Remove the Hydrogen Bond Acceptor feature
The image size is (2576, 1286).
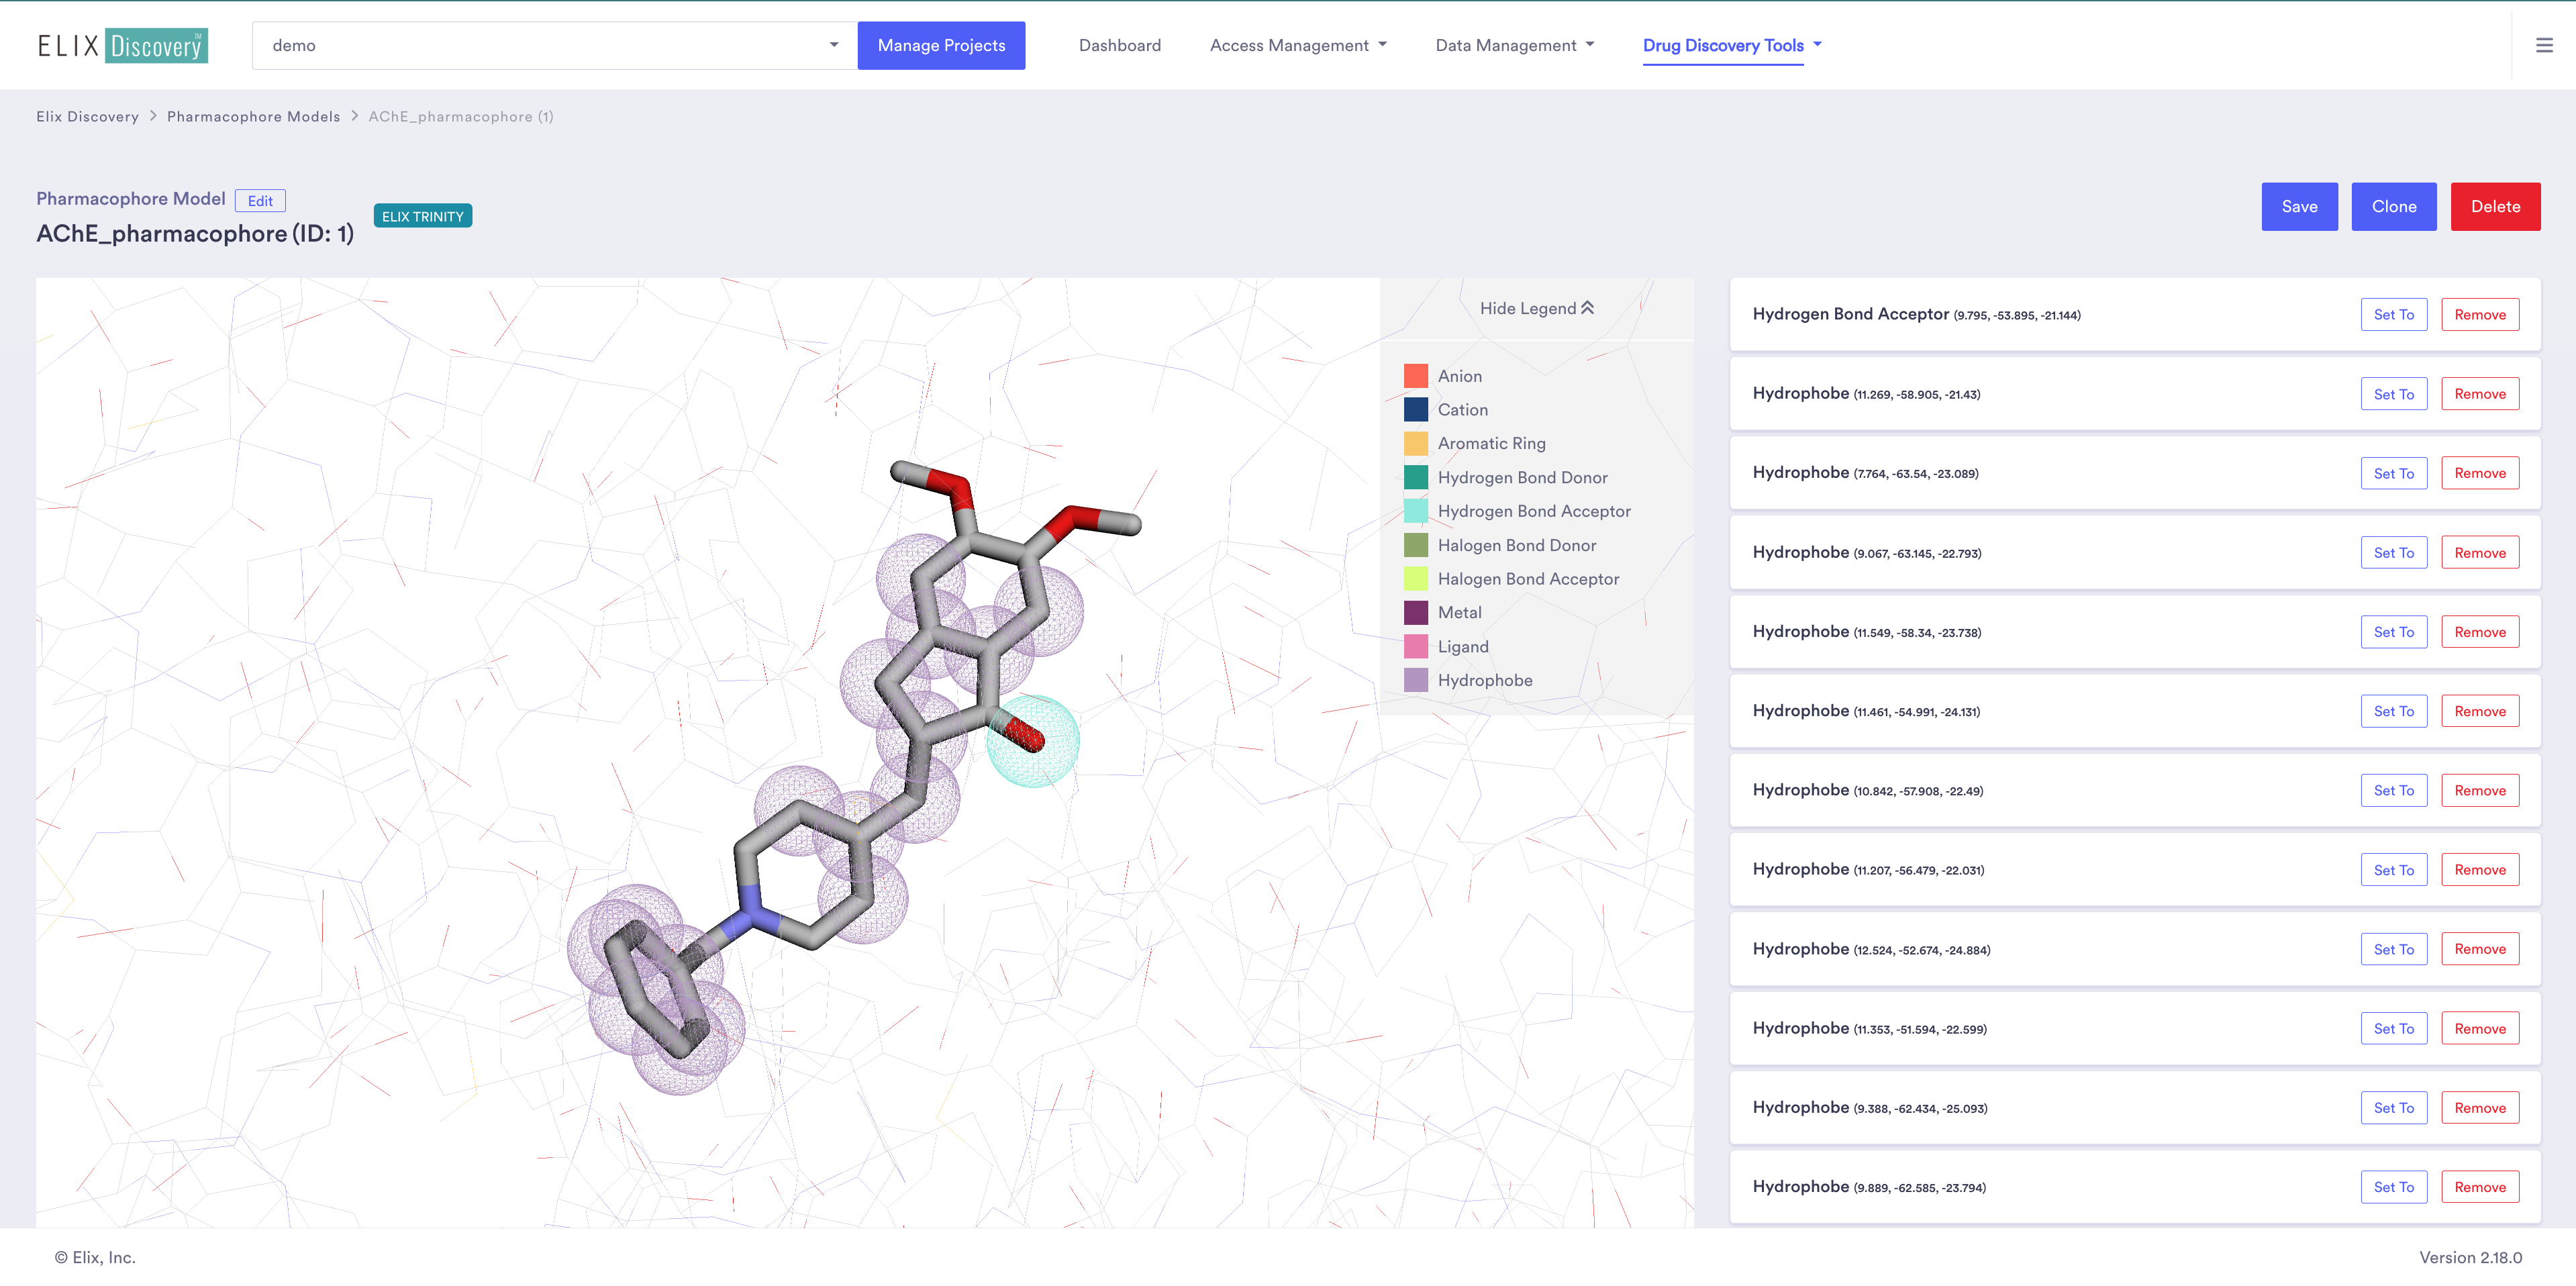tap(2479, 315)
